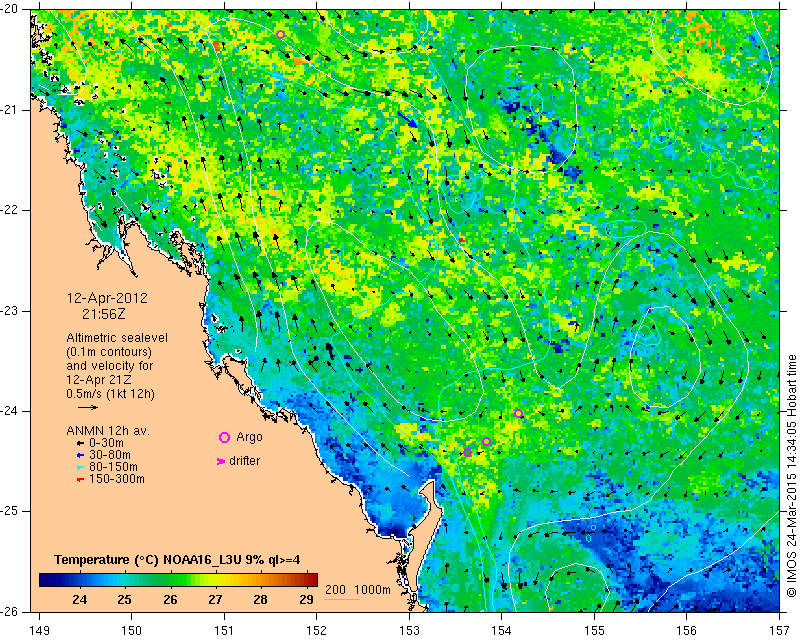Click the -21 latitude label on the left axis
The width and height of the screenshot is (800, 640).
pyautogui.click(x=10, y=110)
